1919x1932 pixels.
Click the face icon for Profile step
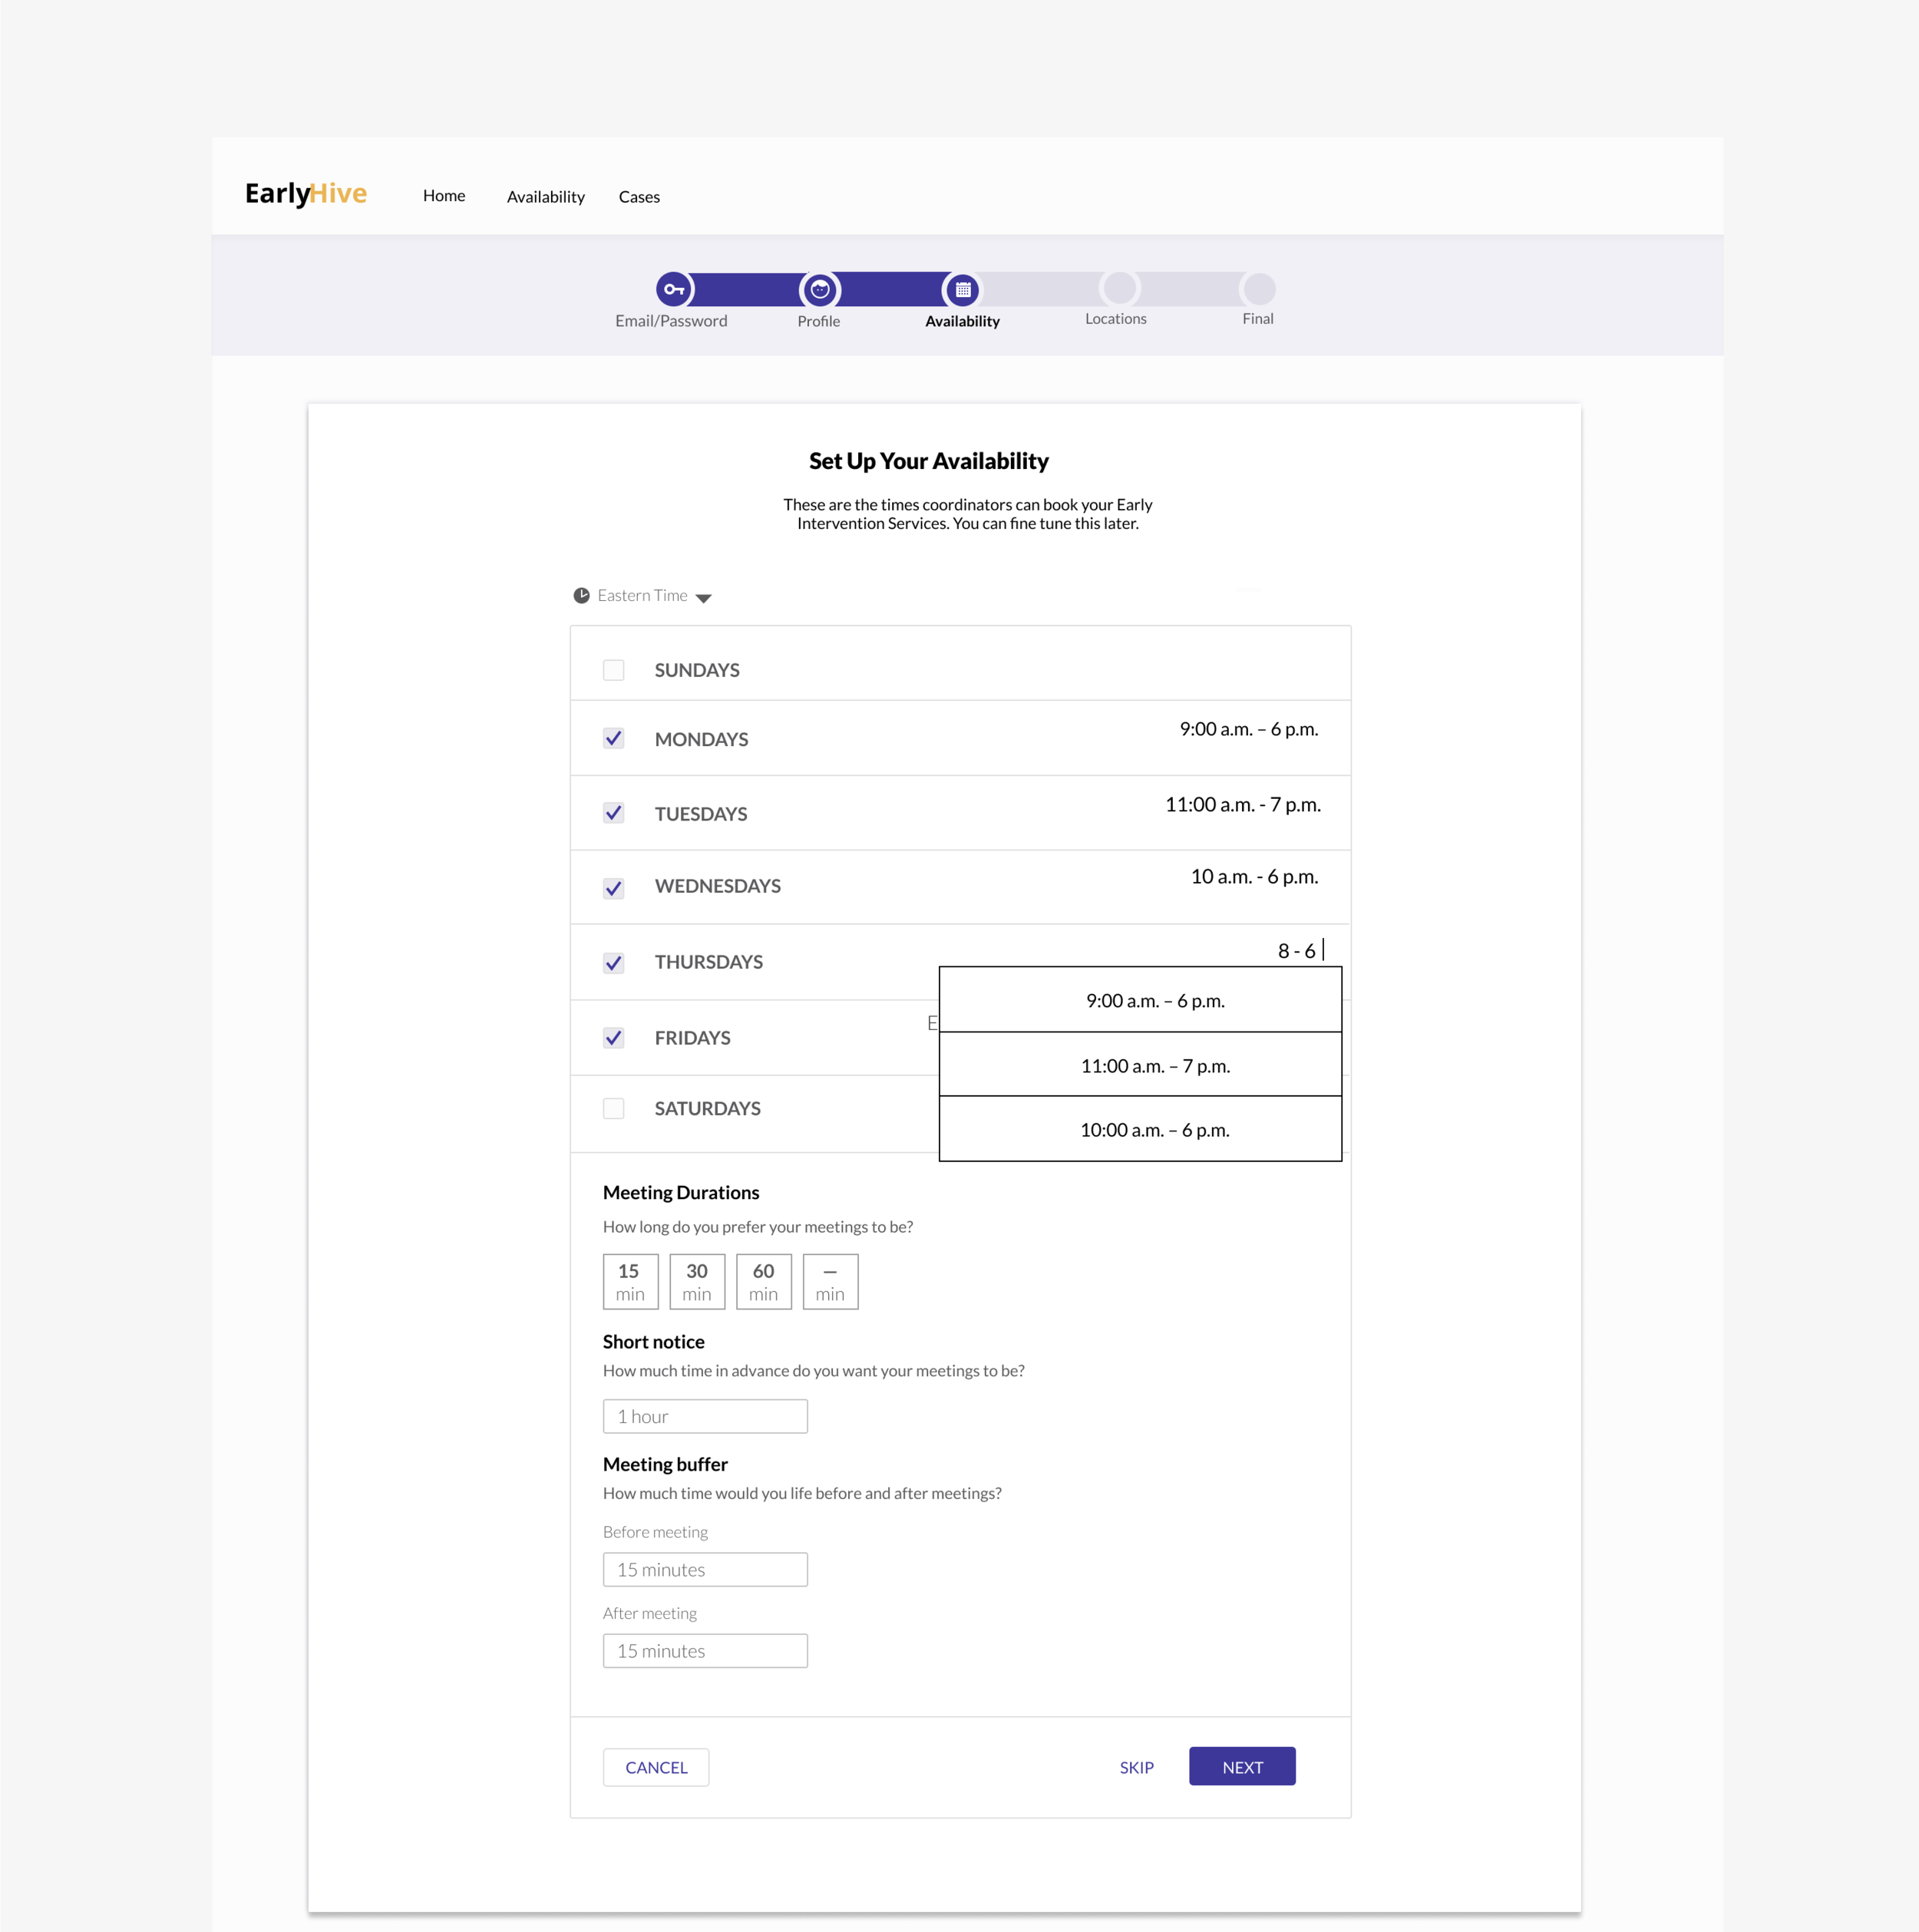[820, 290]
